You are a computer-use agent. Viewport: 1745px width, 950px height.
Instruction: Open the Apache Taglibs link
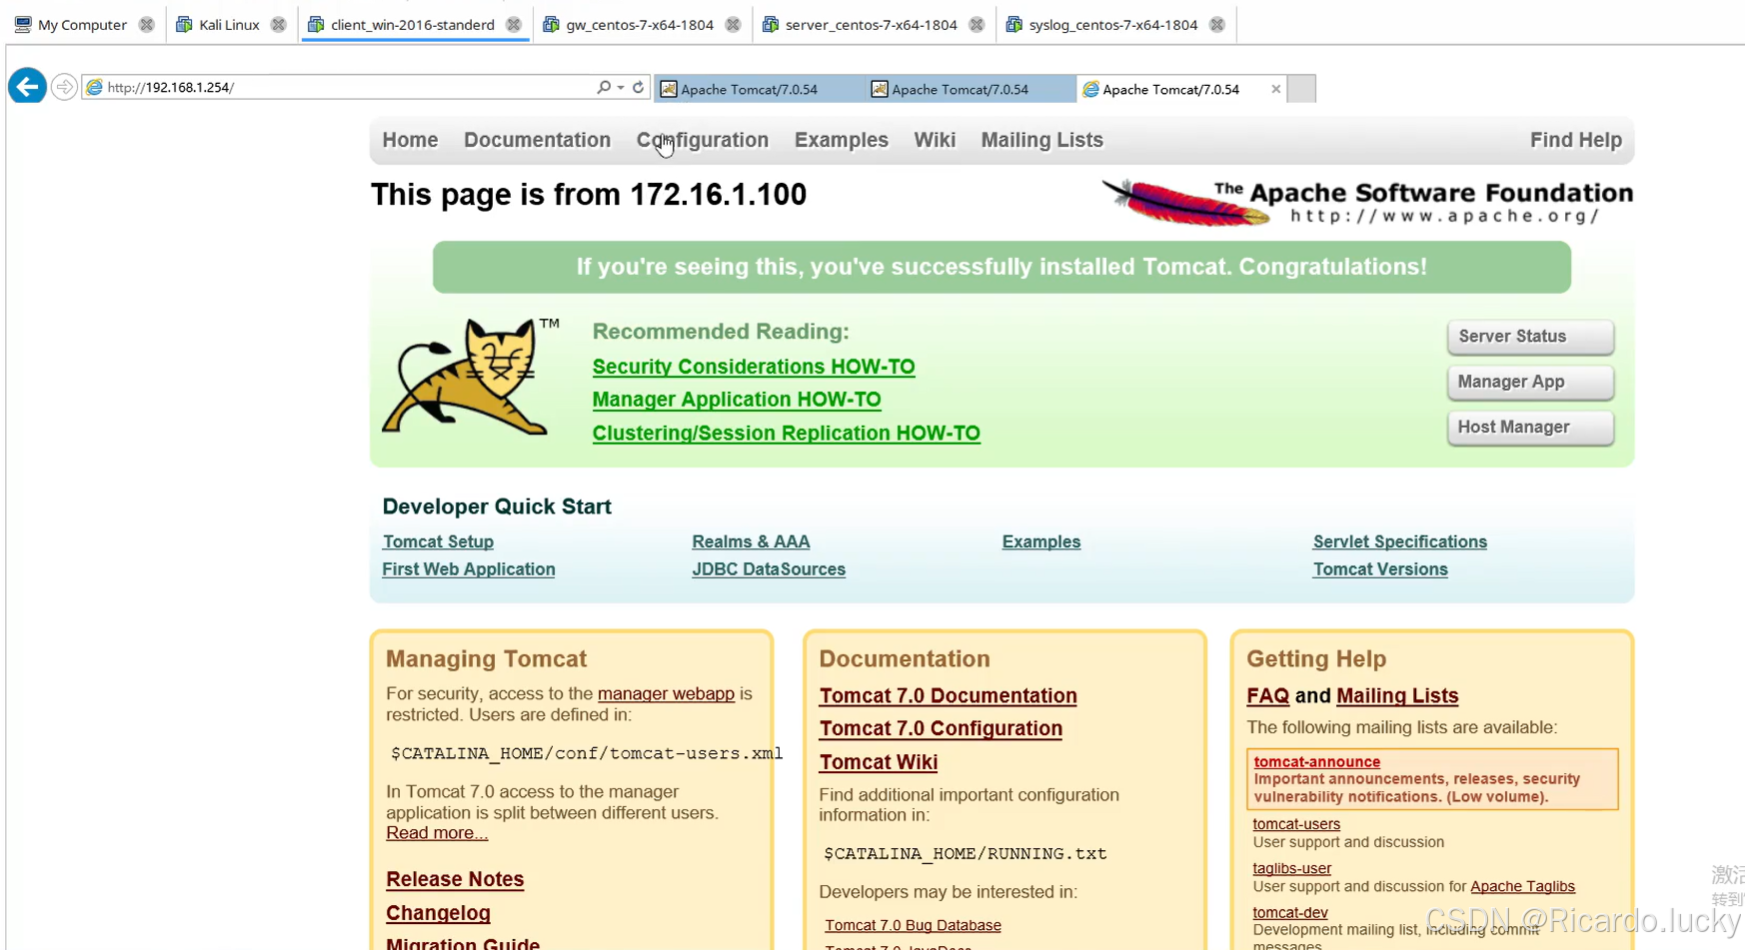1522,887
